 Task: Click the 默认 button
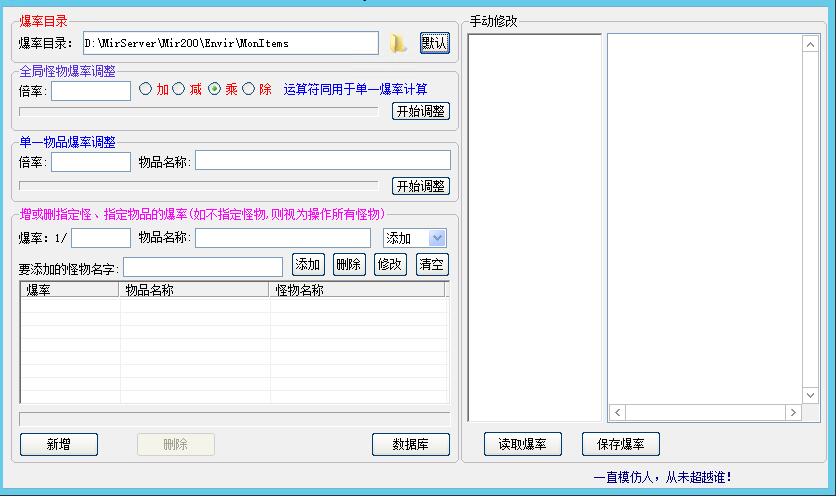[434, 43]
